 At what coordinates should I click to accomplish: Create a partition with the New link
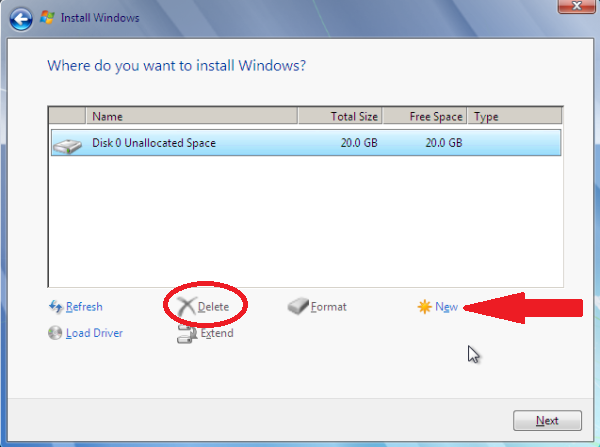(x=447, y=307)
